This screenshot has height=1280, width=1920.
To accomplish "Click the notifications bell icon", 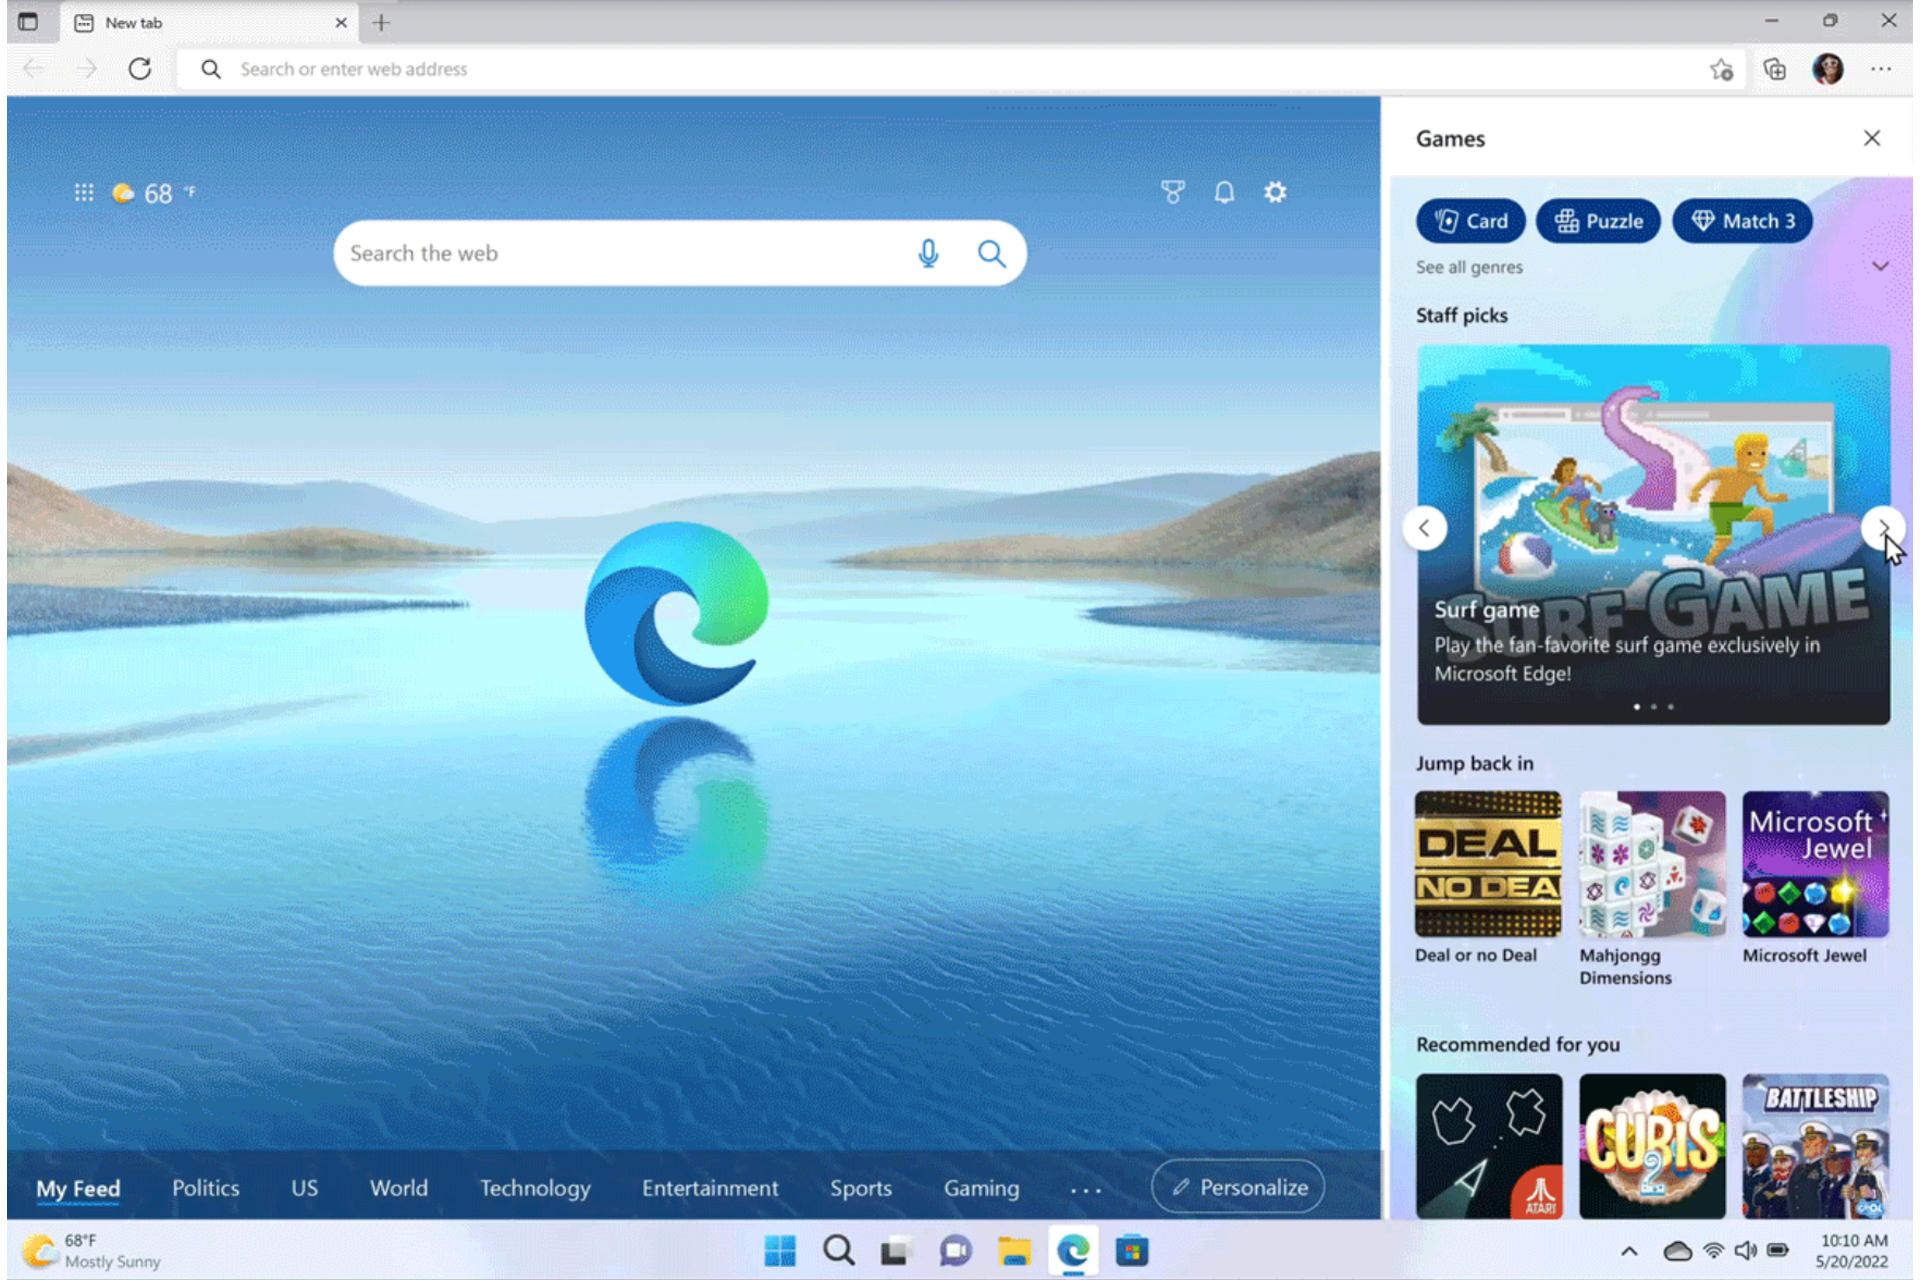I will [1224, 191].
